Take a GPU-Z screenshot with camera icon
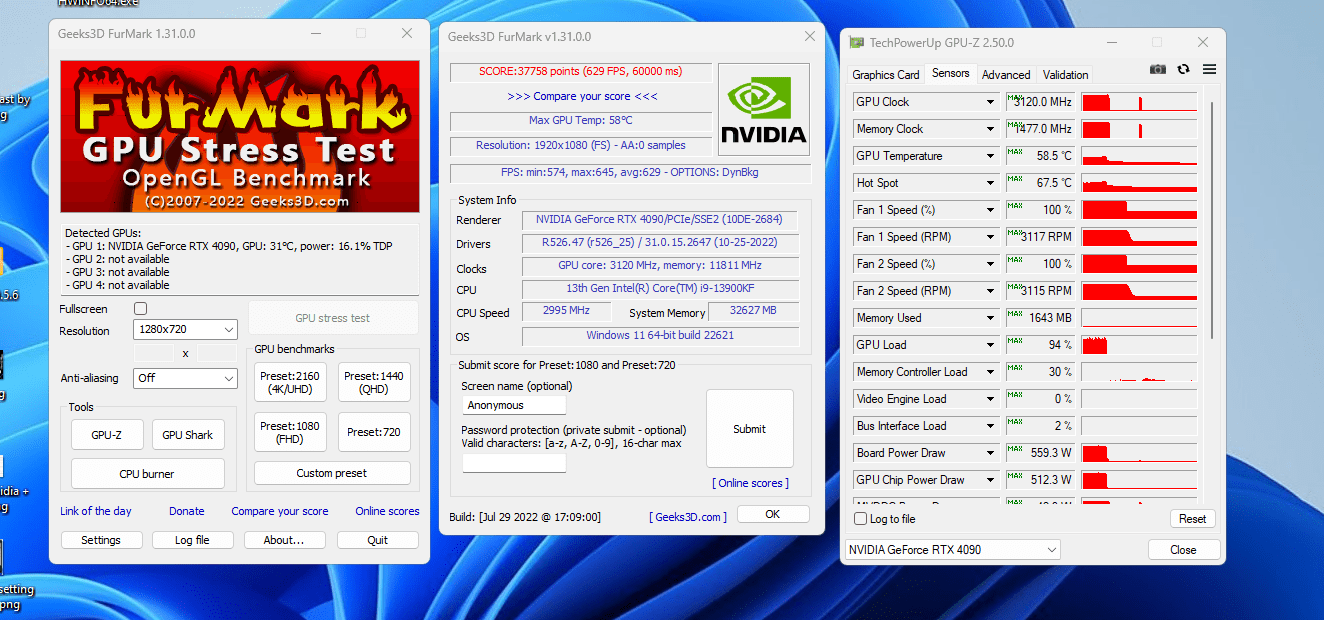 (x=1158, y=69)
